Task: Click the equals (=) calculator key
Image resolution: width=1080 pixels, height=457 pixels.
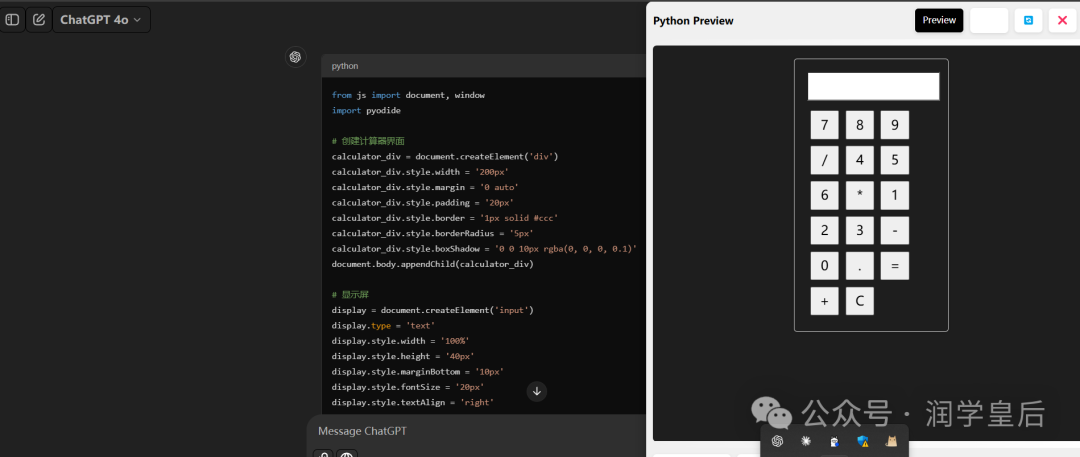Action: tap(895, 265)
